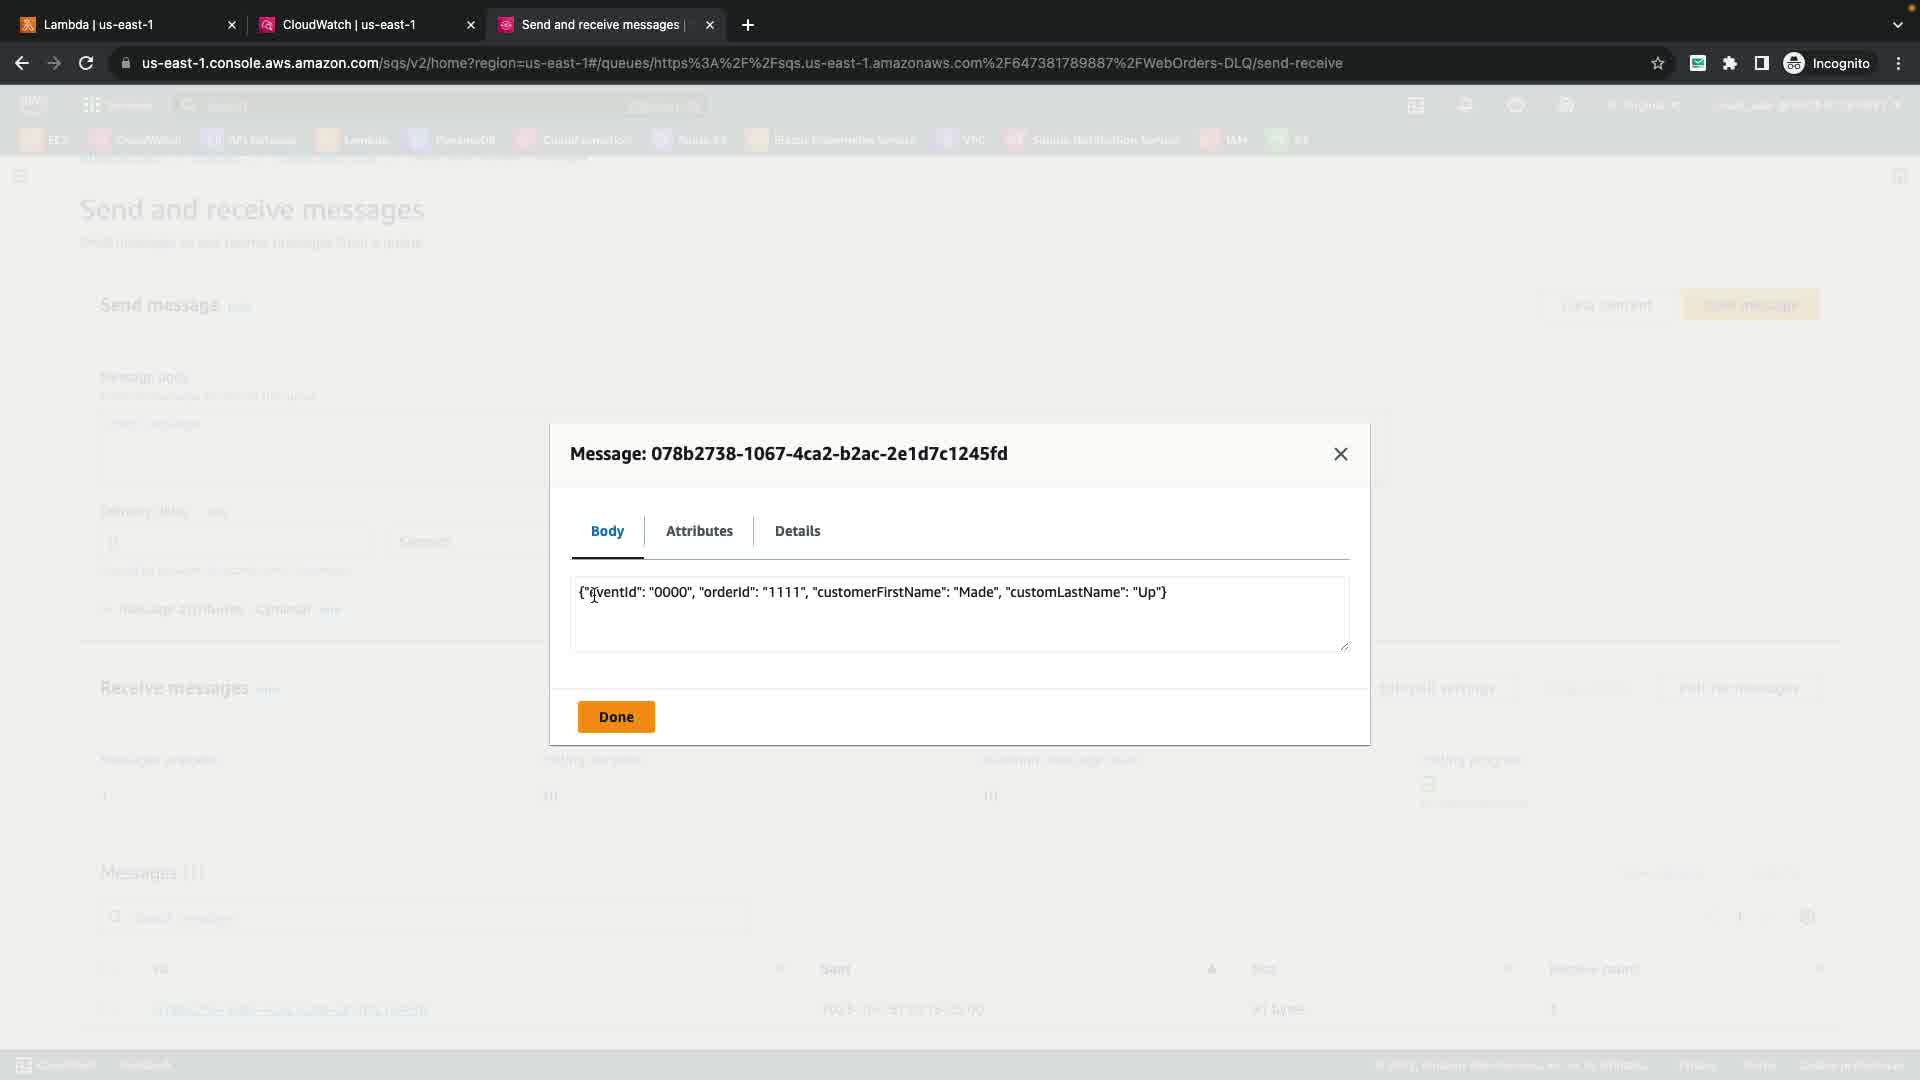Viewport: 1920px width, 1080px height.
Task: View site information via lock icon
Action: point(125,63)
